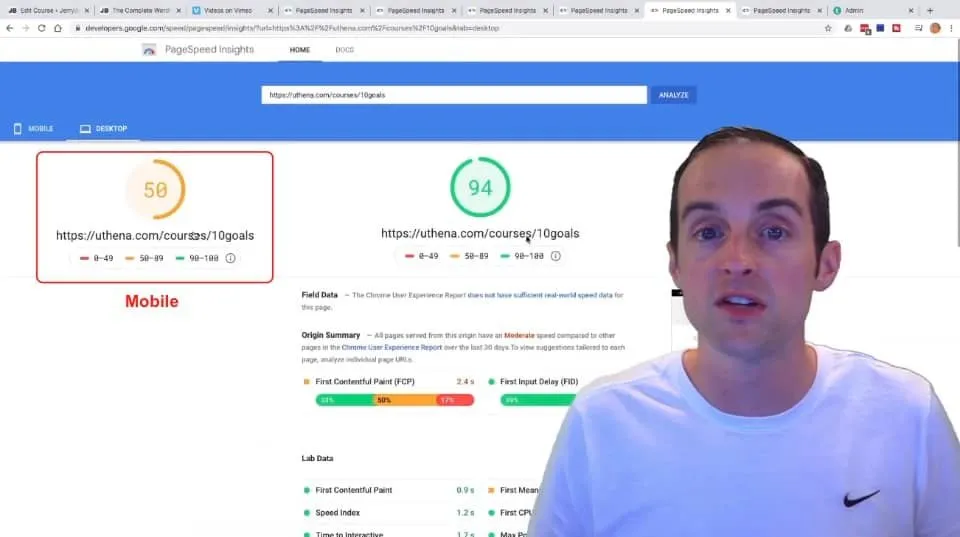Click the page URL input field

tap(454, 95)
